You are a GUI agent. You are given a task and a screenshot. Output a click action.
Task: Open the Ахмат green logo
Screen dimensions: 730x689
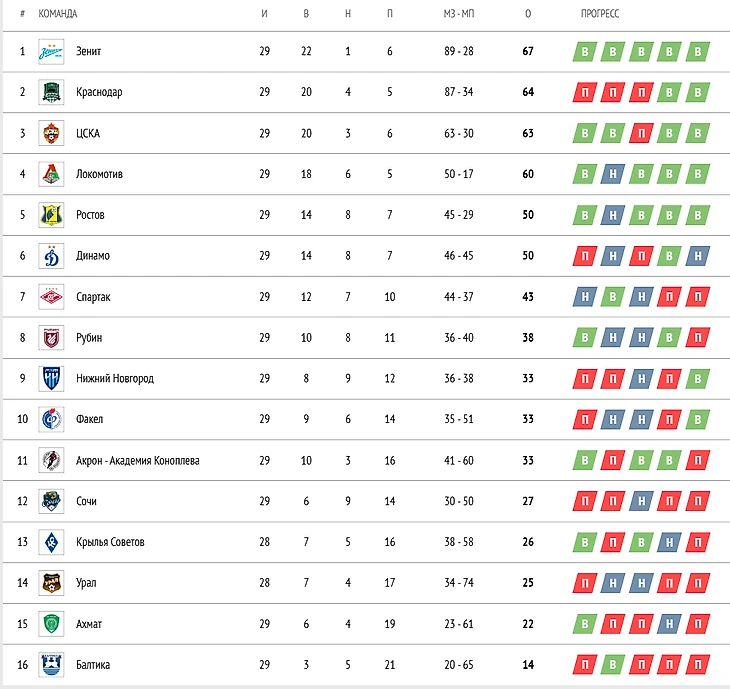click(x=51, y=624)
